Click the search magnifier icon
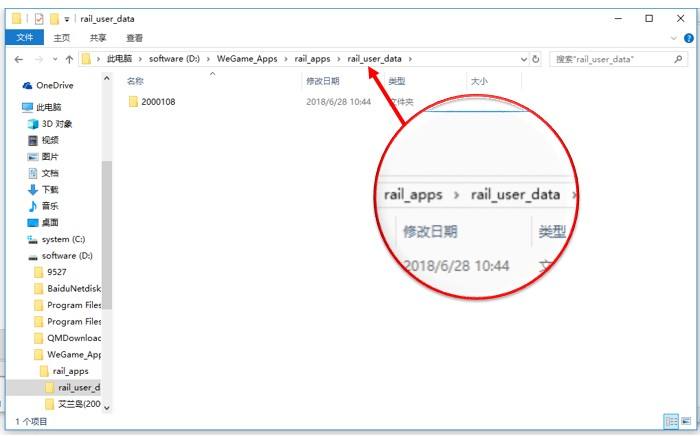Viewport: 700px width, 436px height. (x=678, y=58)
